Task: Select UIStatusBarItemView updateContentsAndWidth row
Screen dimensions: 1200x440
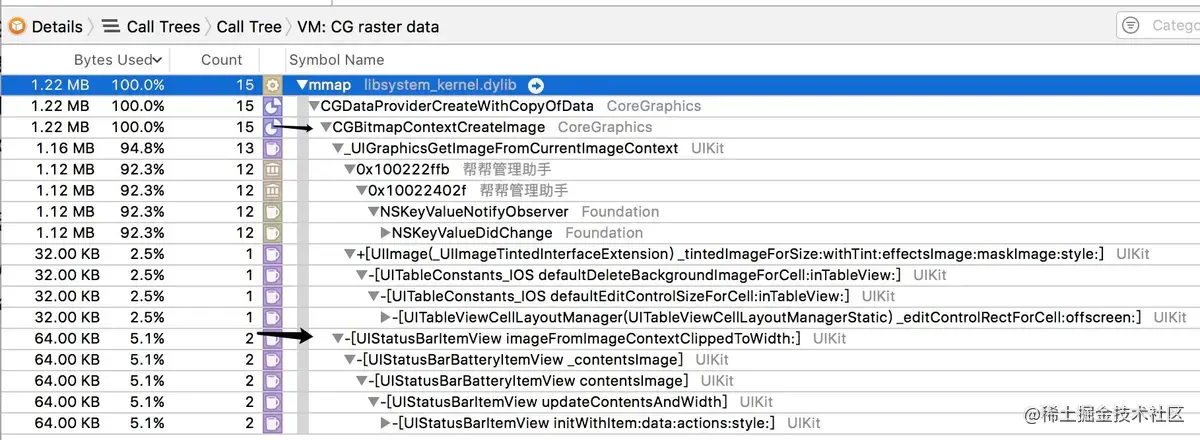Action: (600, 402)
